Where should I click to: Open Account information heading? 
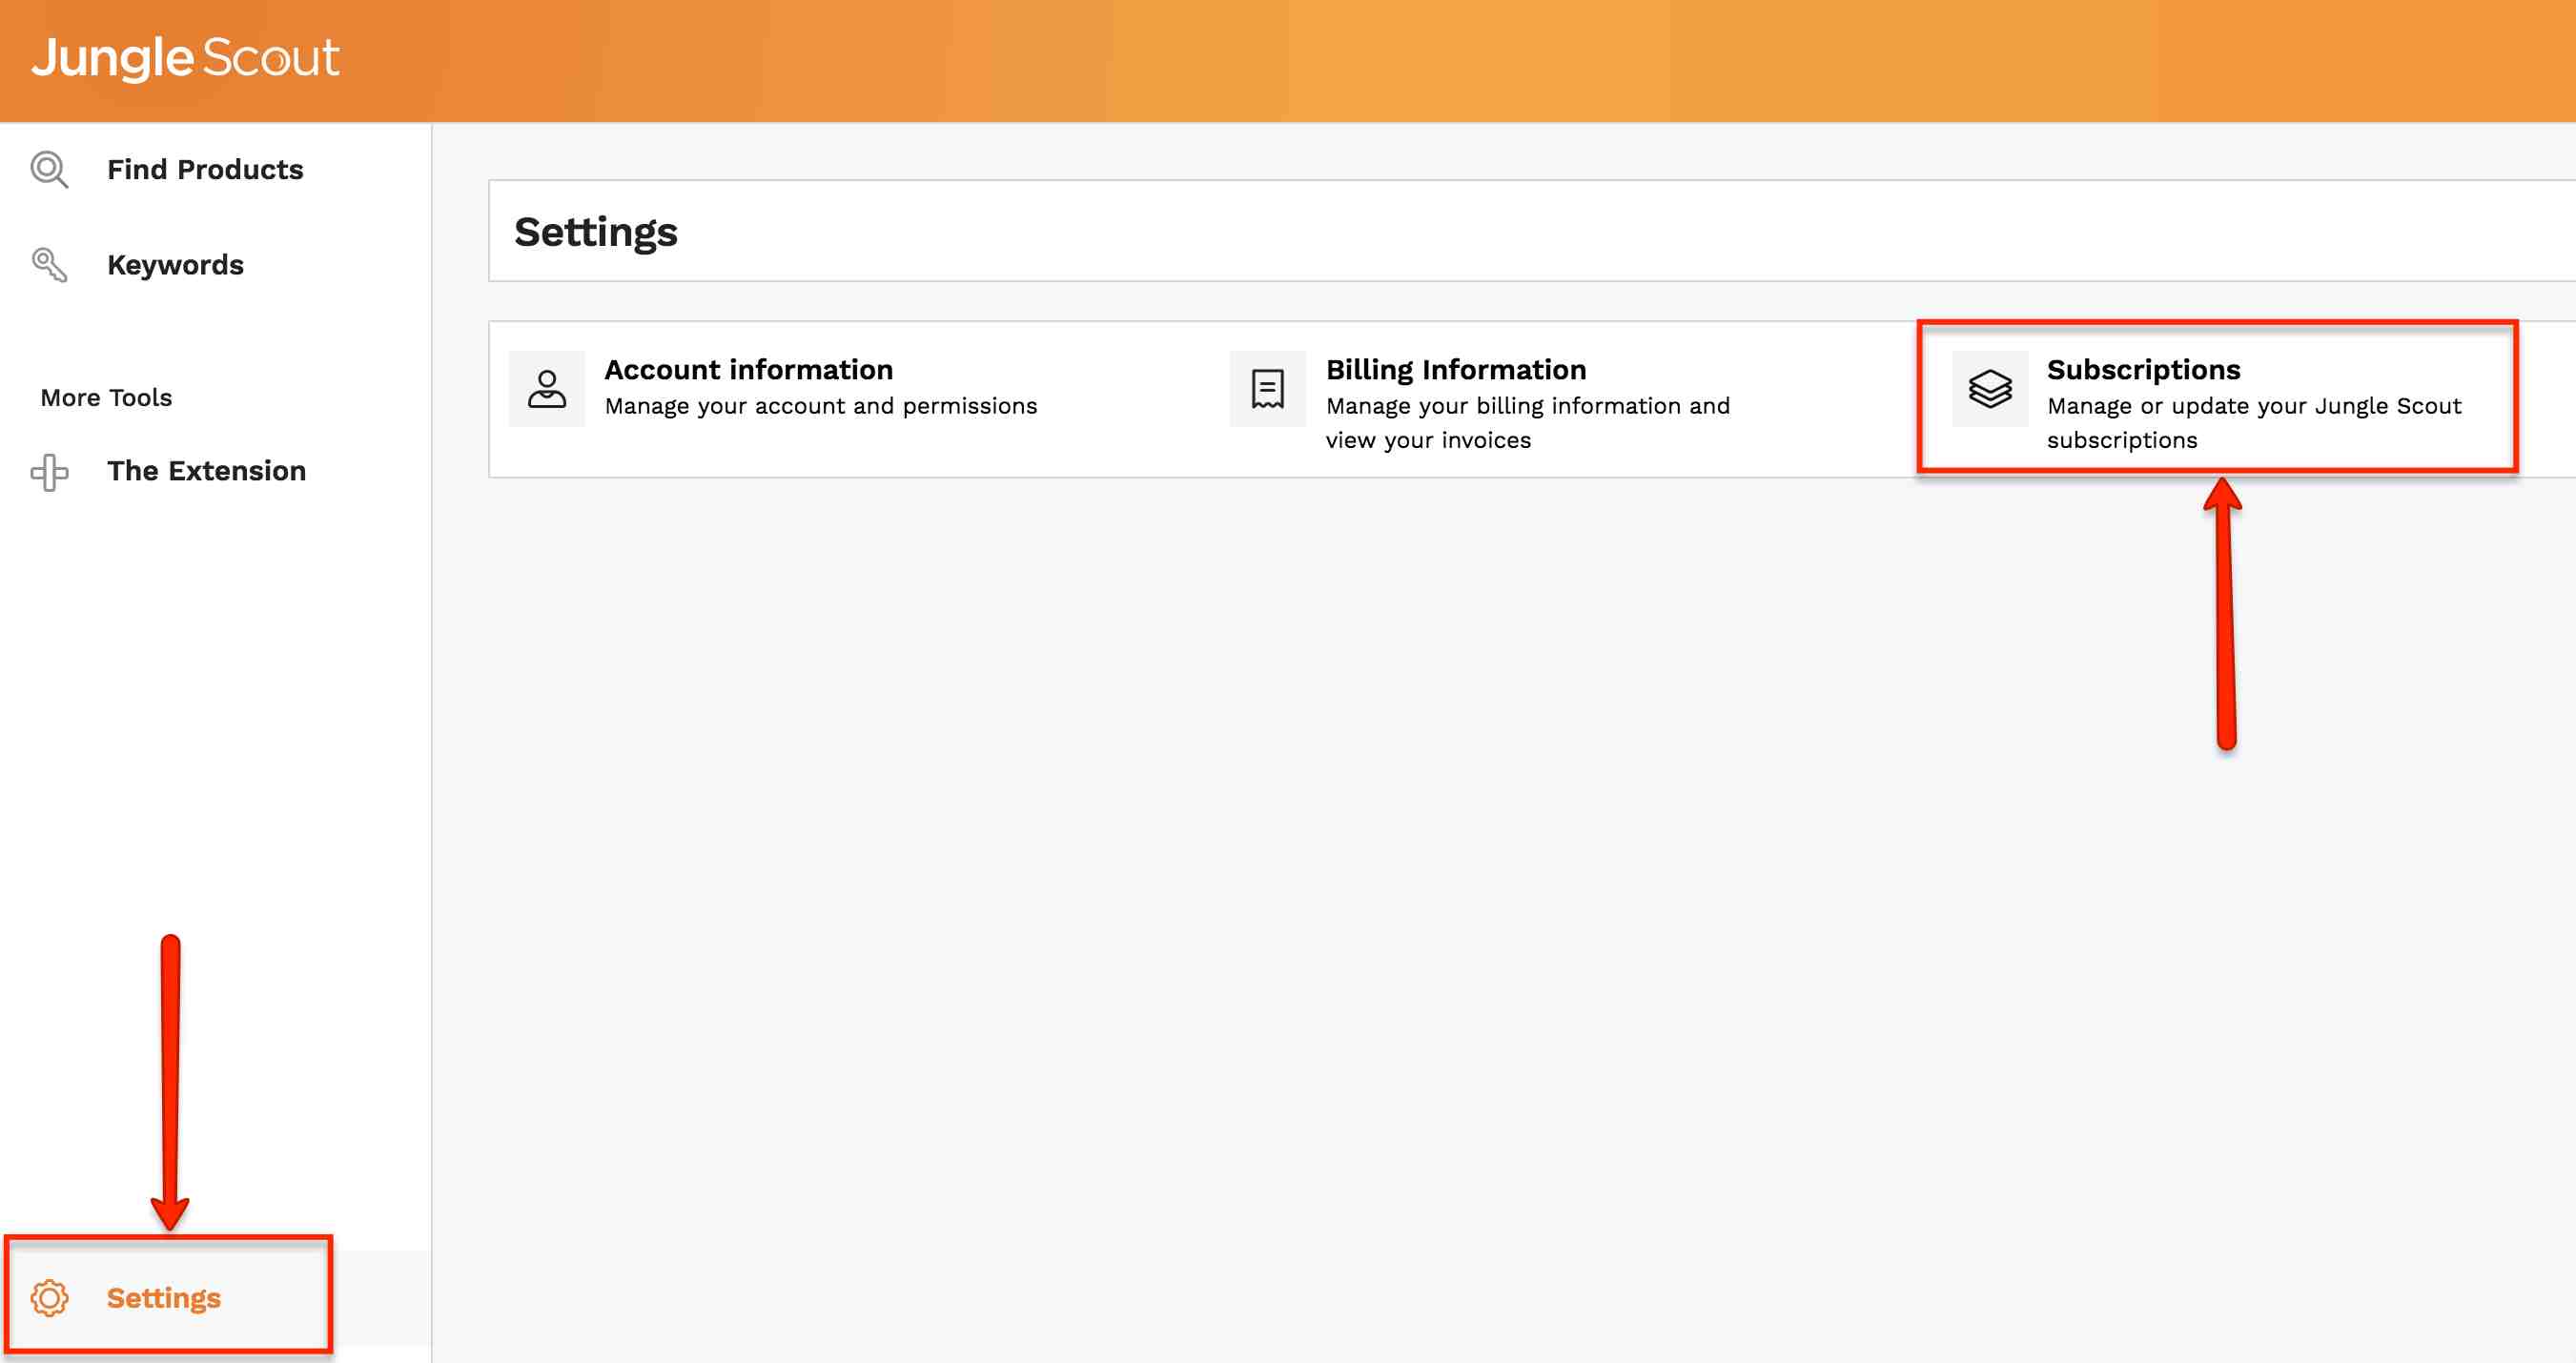(749, 370)
